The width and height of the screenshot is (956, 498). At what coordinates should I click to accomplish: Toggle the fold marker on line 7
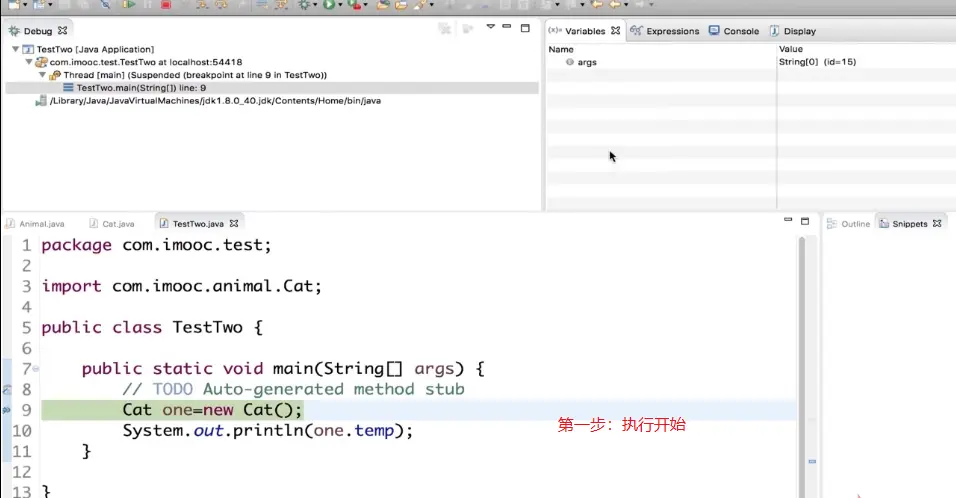pyautogui.click(x=36, y=369)
